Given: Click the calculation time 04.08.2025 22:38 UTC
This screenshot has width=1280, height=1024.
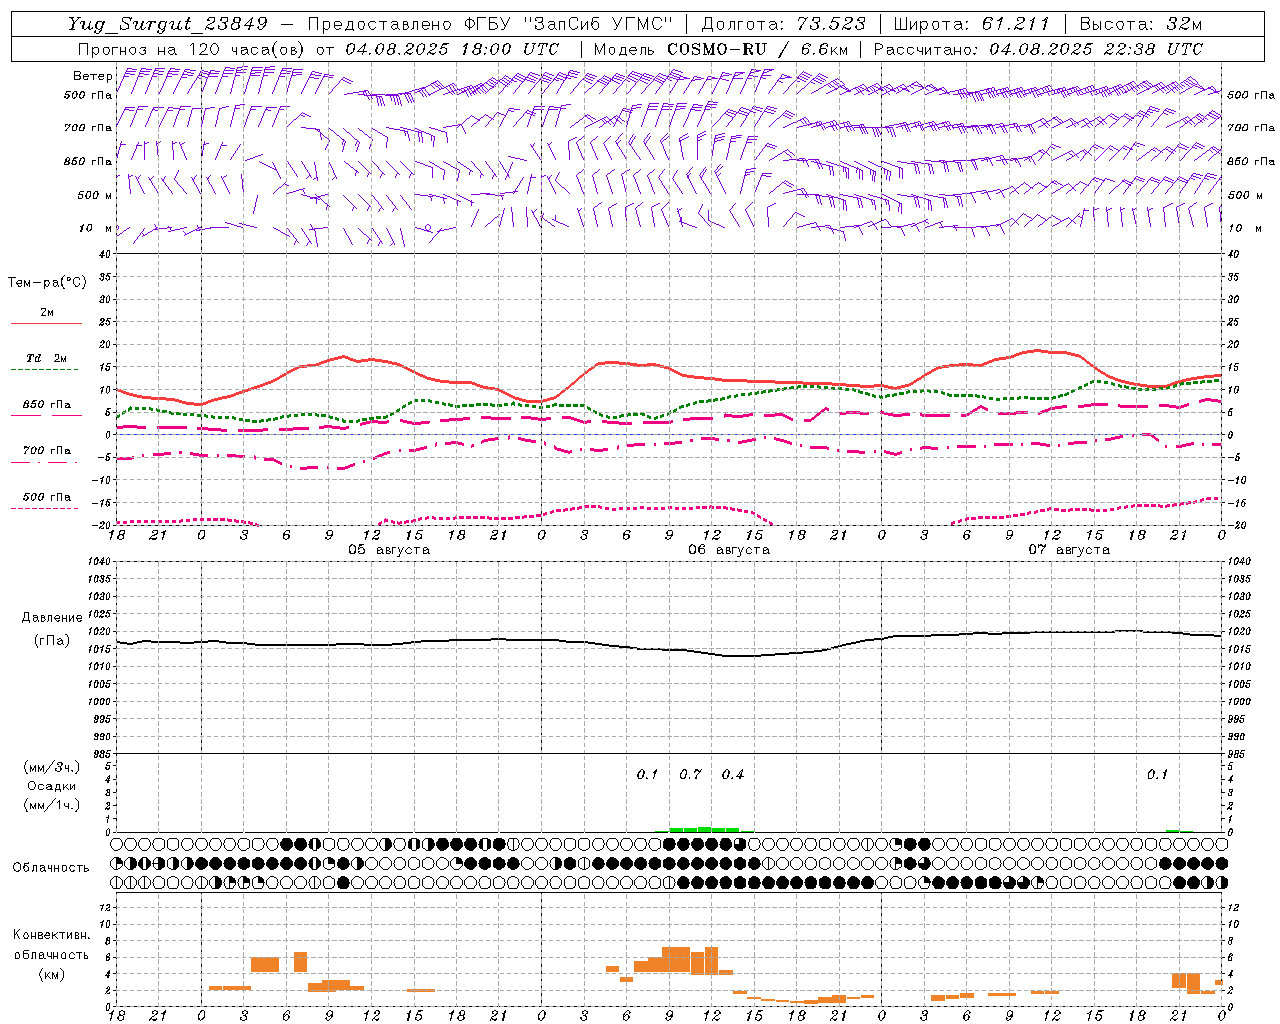Looking at the screenshot, I should click(x=1096, y=49).
